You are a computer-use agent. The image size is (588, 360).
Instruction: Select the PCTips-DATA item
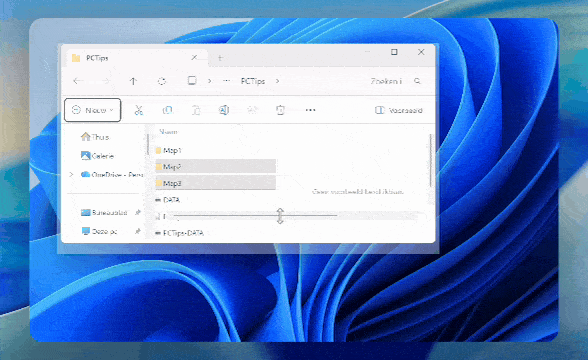pyautogui.click(x=179, y=233)
